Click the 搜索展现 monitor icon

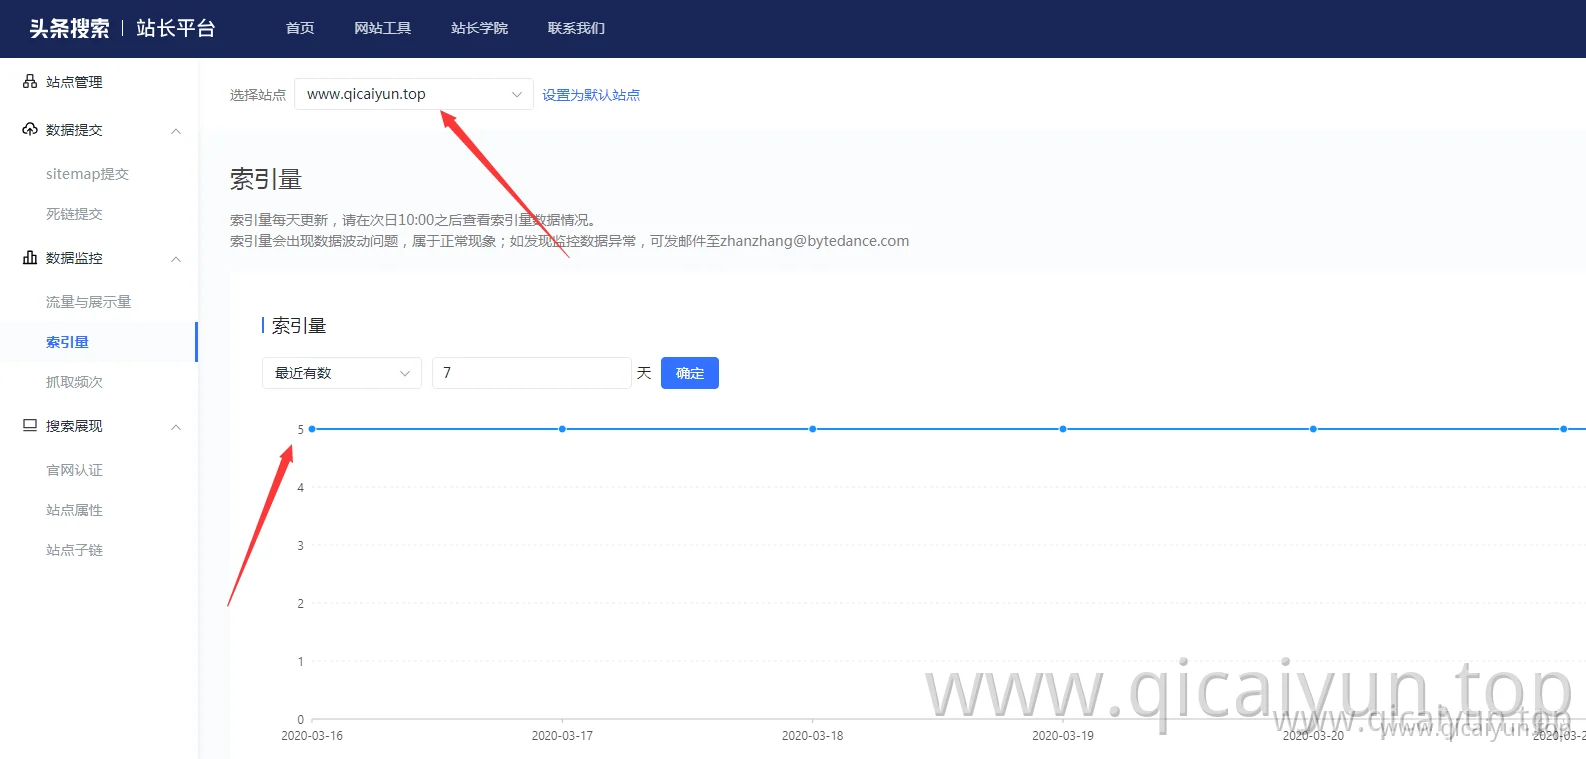[x=30, y=426]
